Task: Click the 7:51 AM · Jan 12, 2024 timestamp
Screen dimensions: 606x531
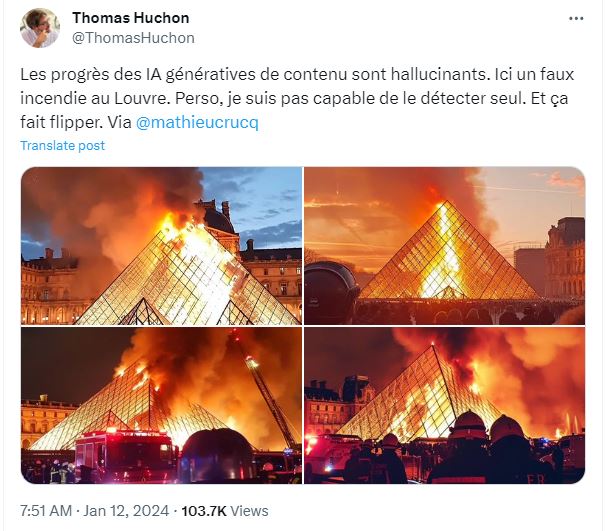Action: pos(95,511)
